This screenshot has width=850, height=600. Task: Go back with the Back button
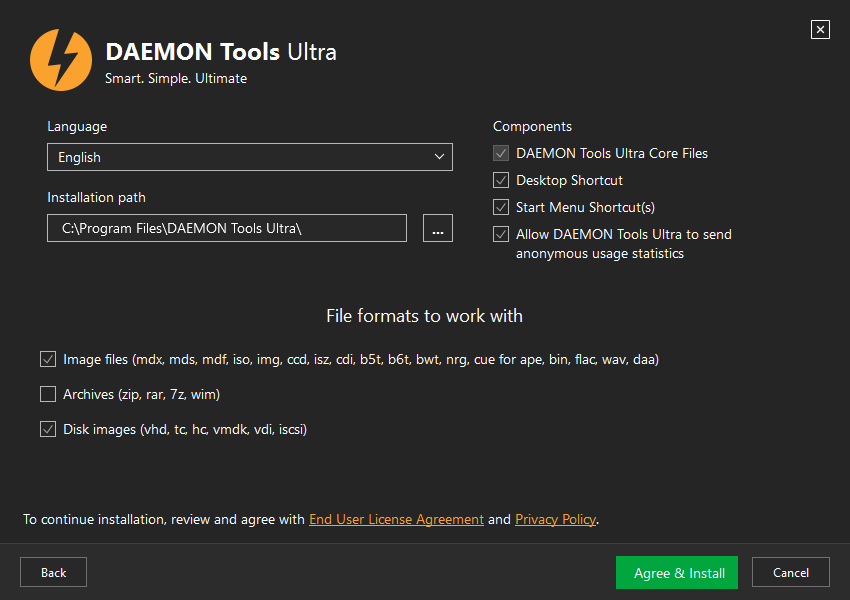tap(53, 572)
